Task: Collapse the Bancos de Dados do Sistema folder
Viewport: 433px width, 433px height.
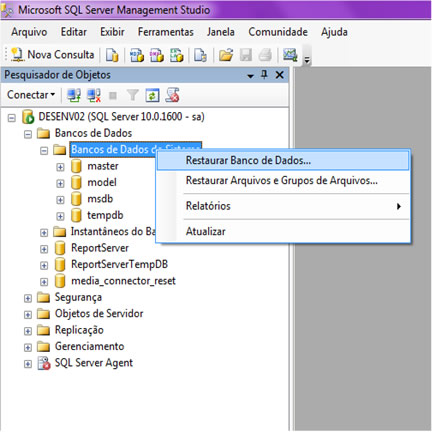Action: 44,151
